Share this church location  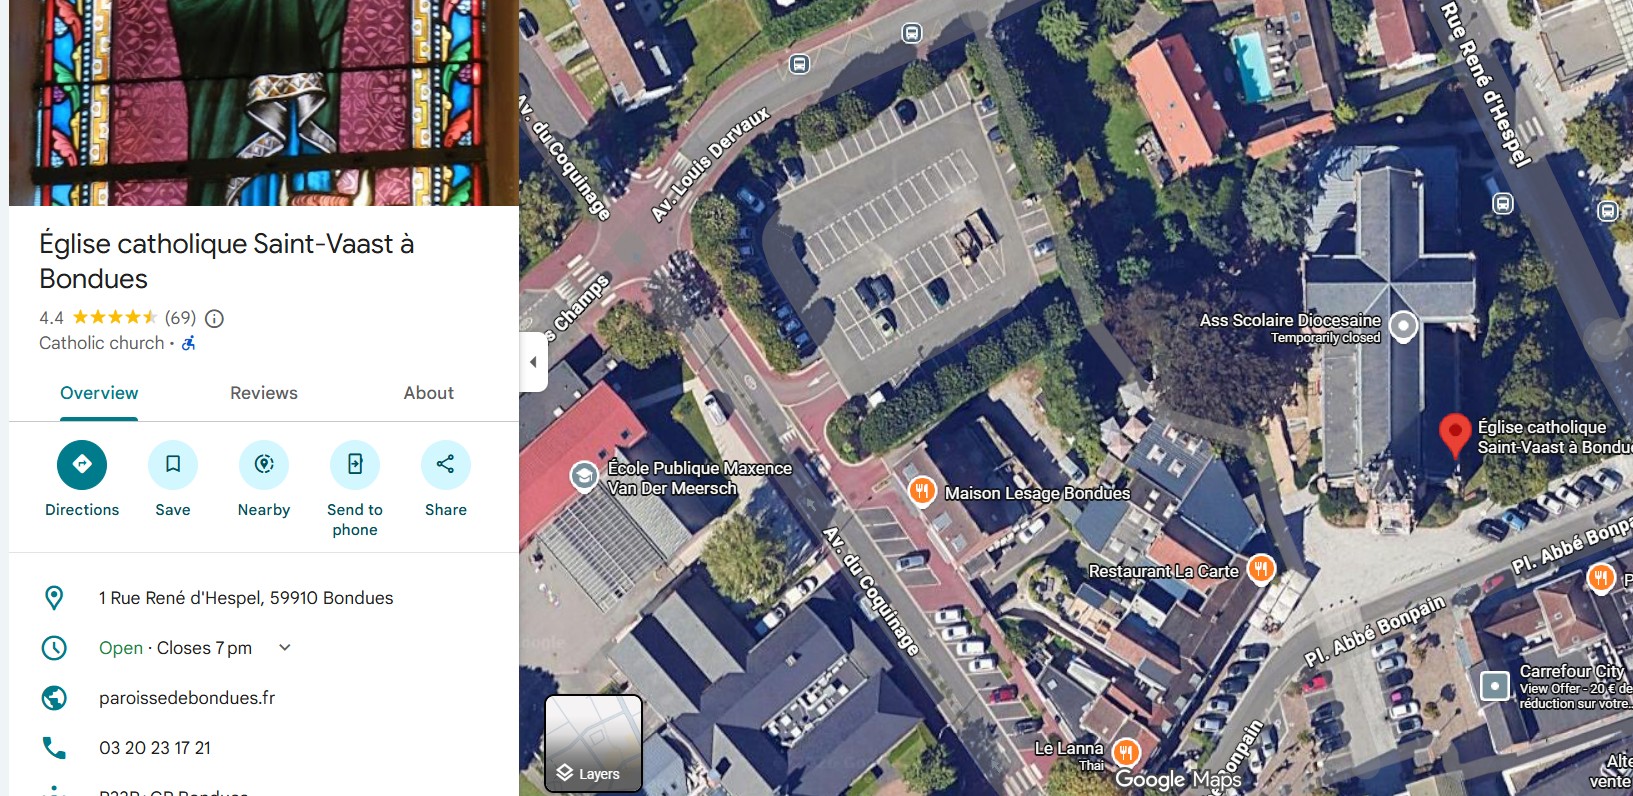click(446, 464)
